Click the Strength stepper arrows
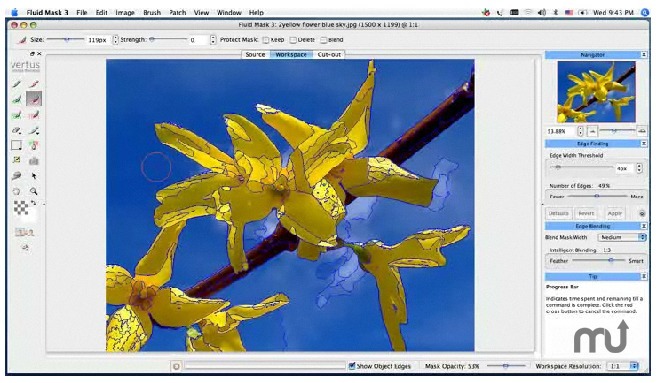This screenshot has width=659, height=383. (x=213, y=40)
